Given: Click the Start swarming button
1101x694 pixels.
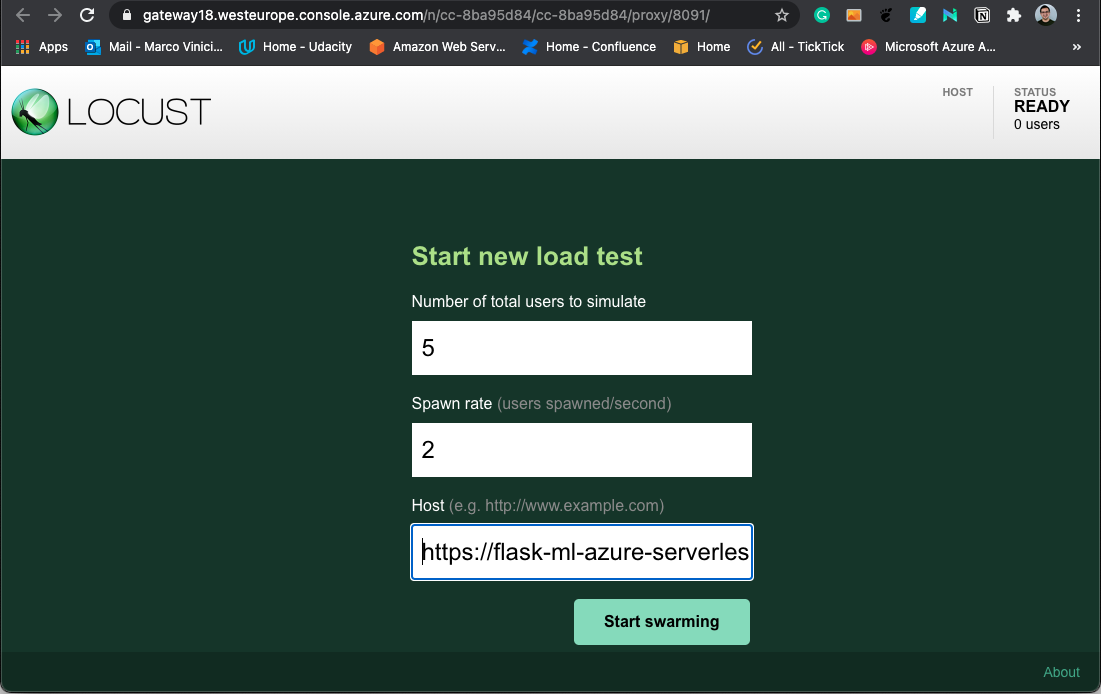Looking at the screenshot, I should point(661,622).
